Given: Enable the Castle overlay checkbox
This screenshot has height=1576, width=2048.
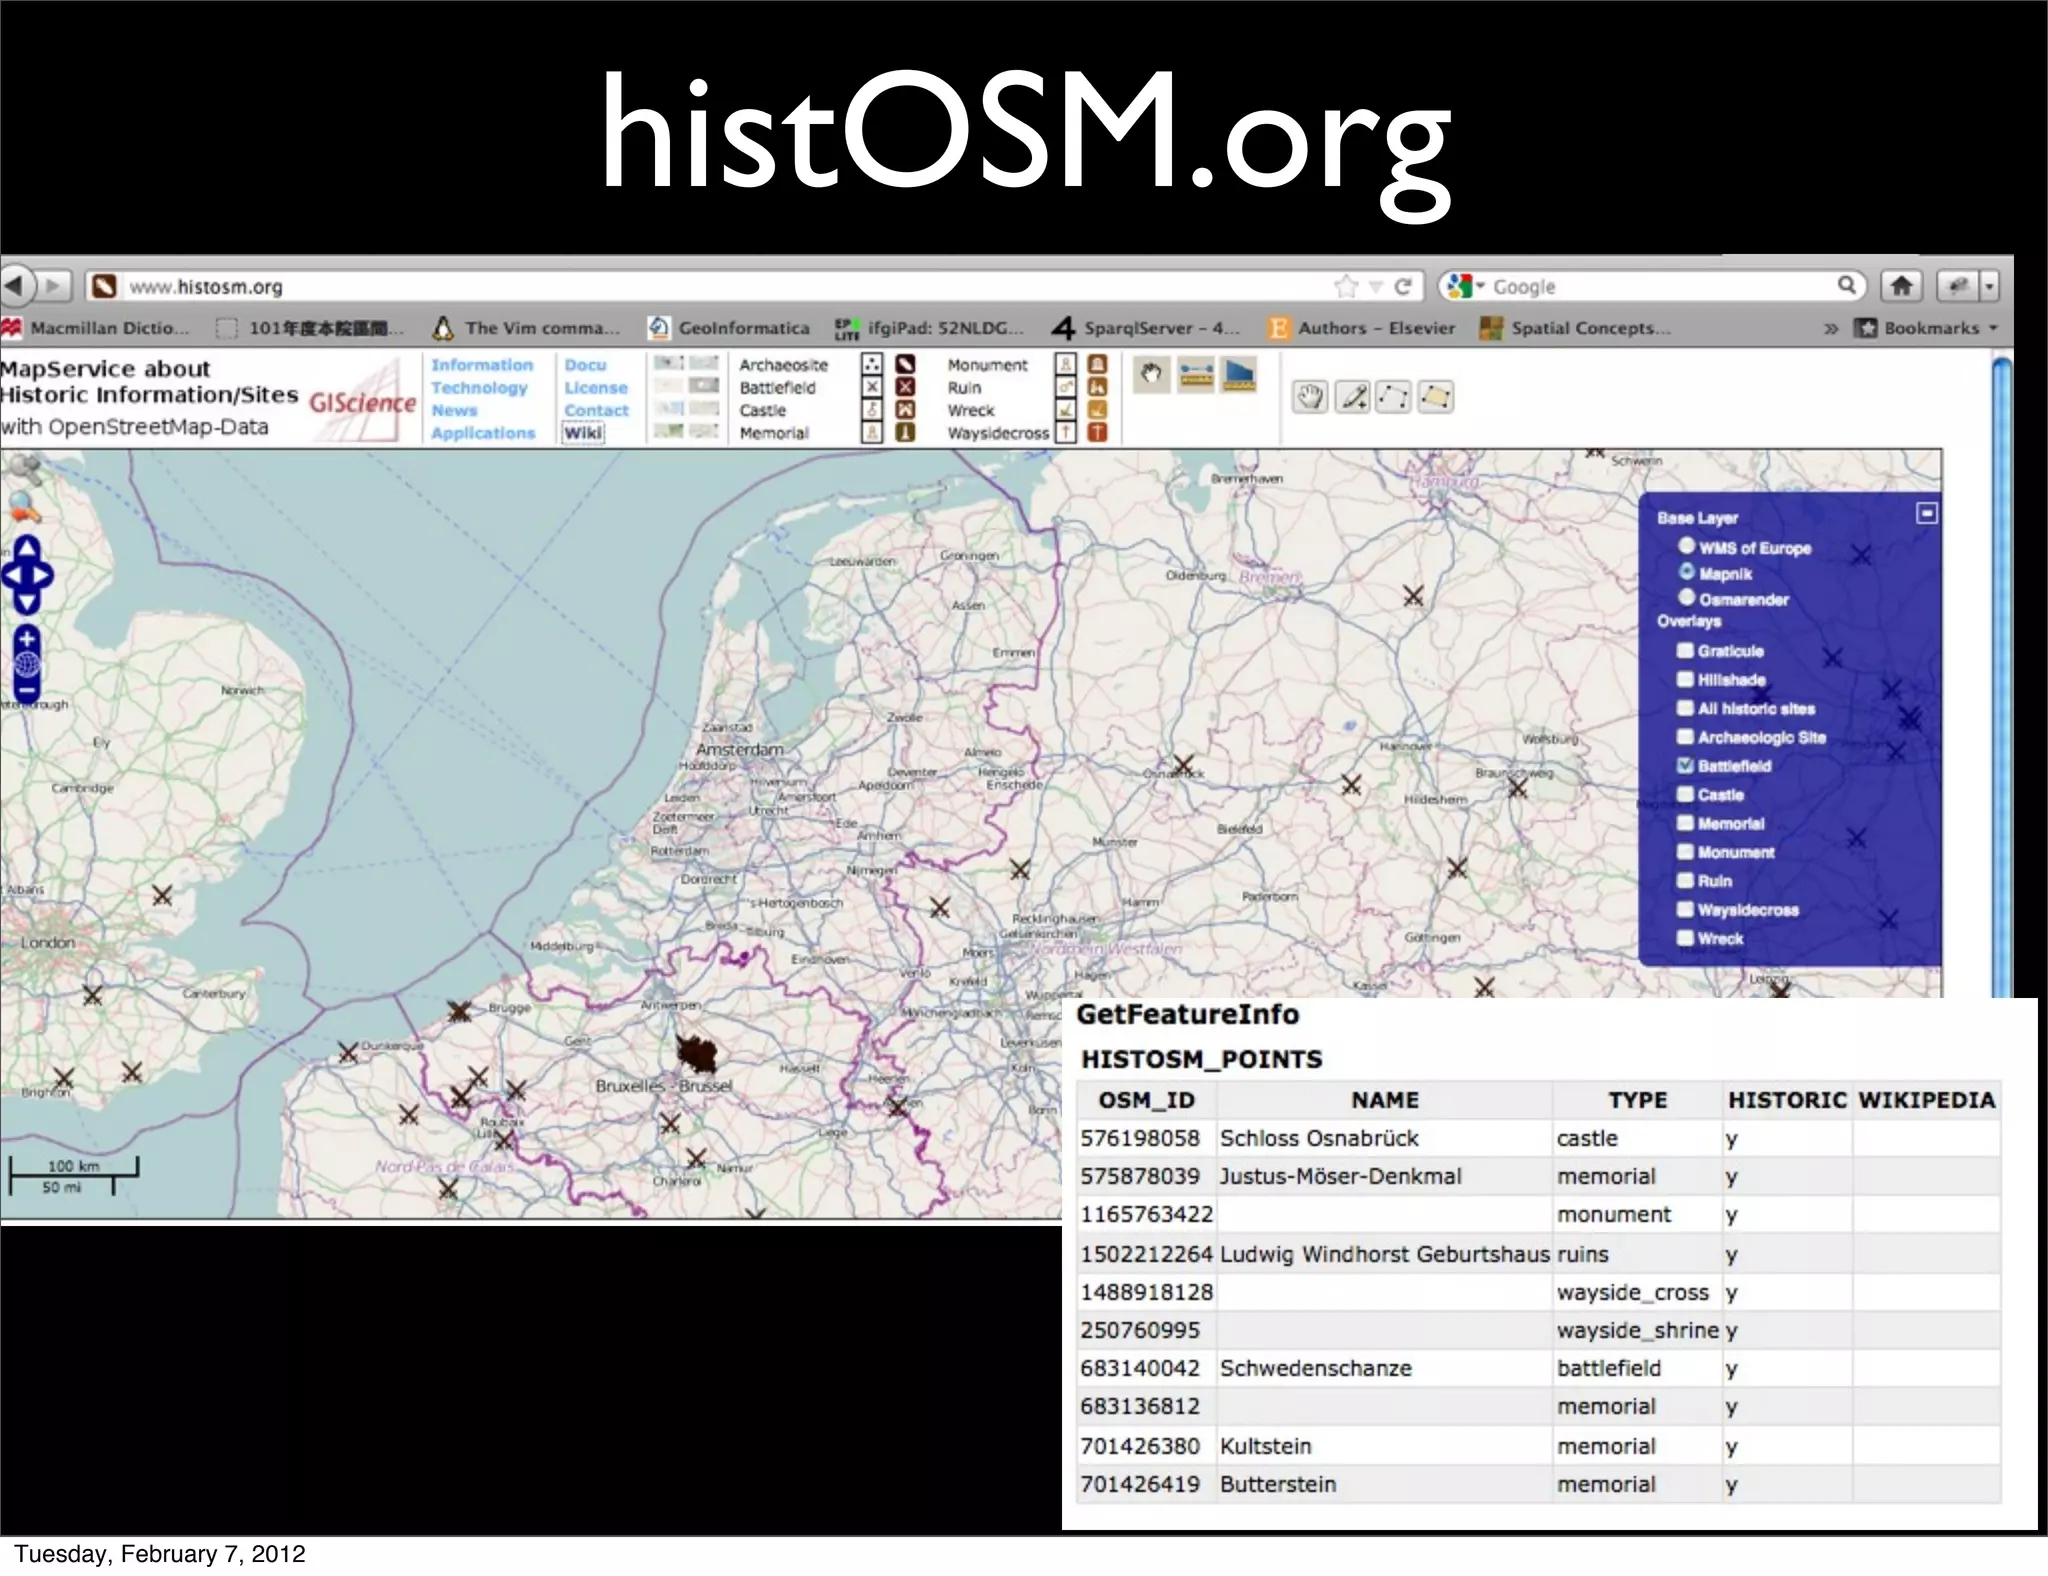Looking at the screenshot, I should (1685, 794).
